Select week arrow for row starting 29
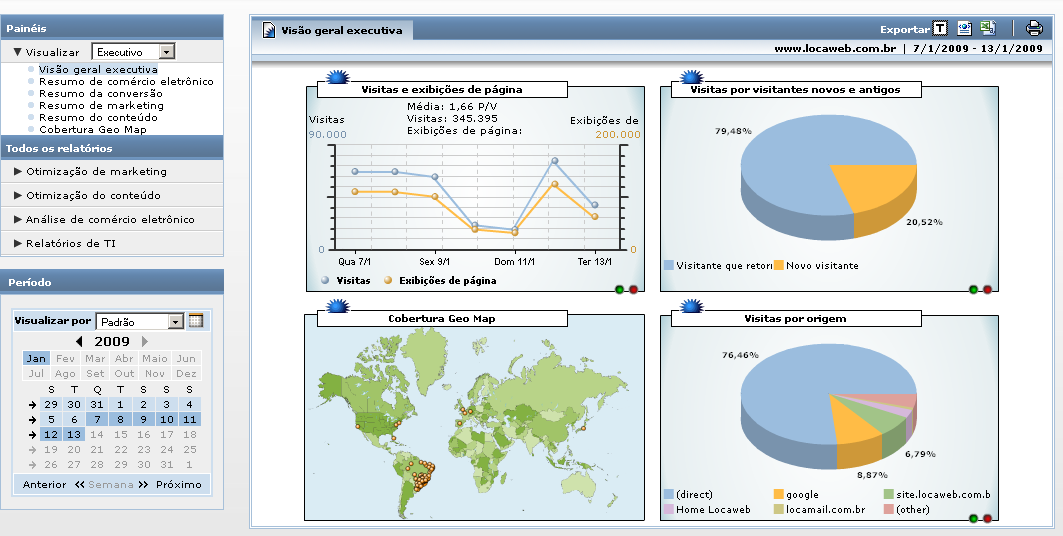 click(x=32, y=405)
